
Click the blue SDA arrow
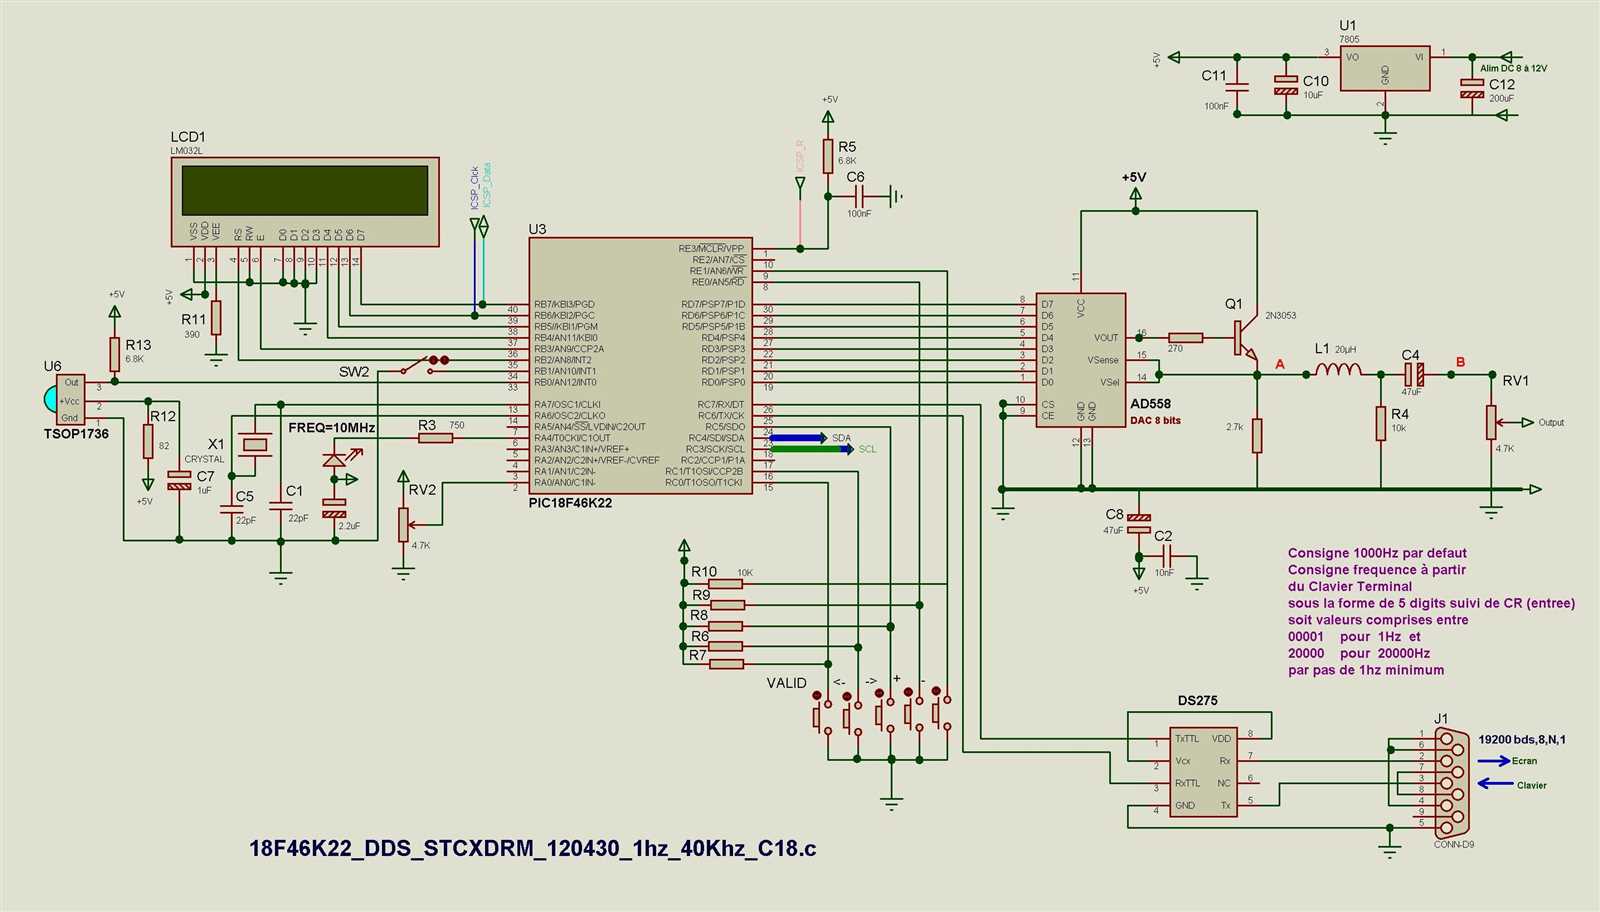[x=798, y=438]
